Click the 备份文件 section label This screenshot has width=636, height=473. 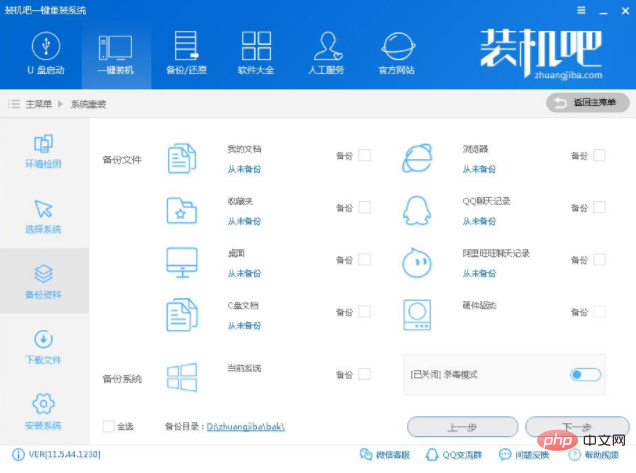[122, 159]
